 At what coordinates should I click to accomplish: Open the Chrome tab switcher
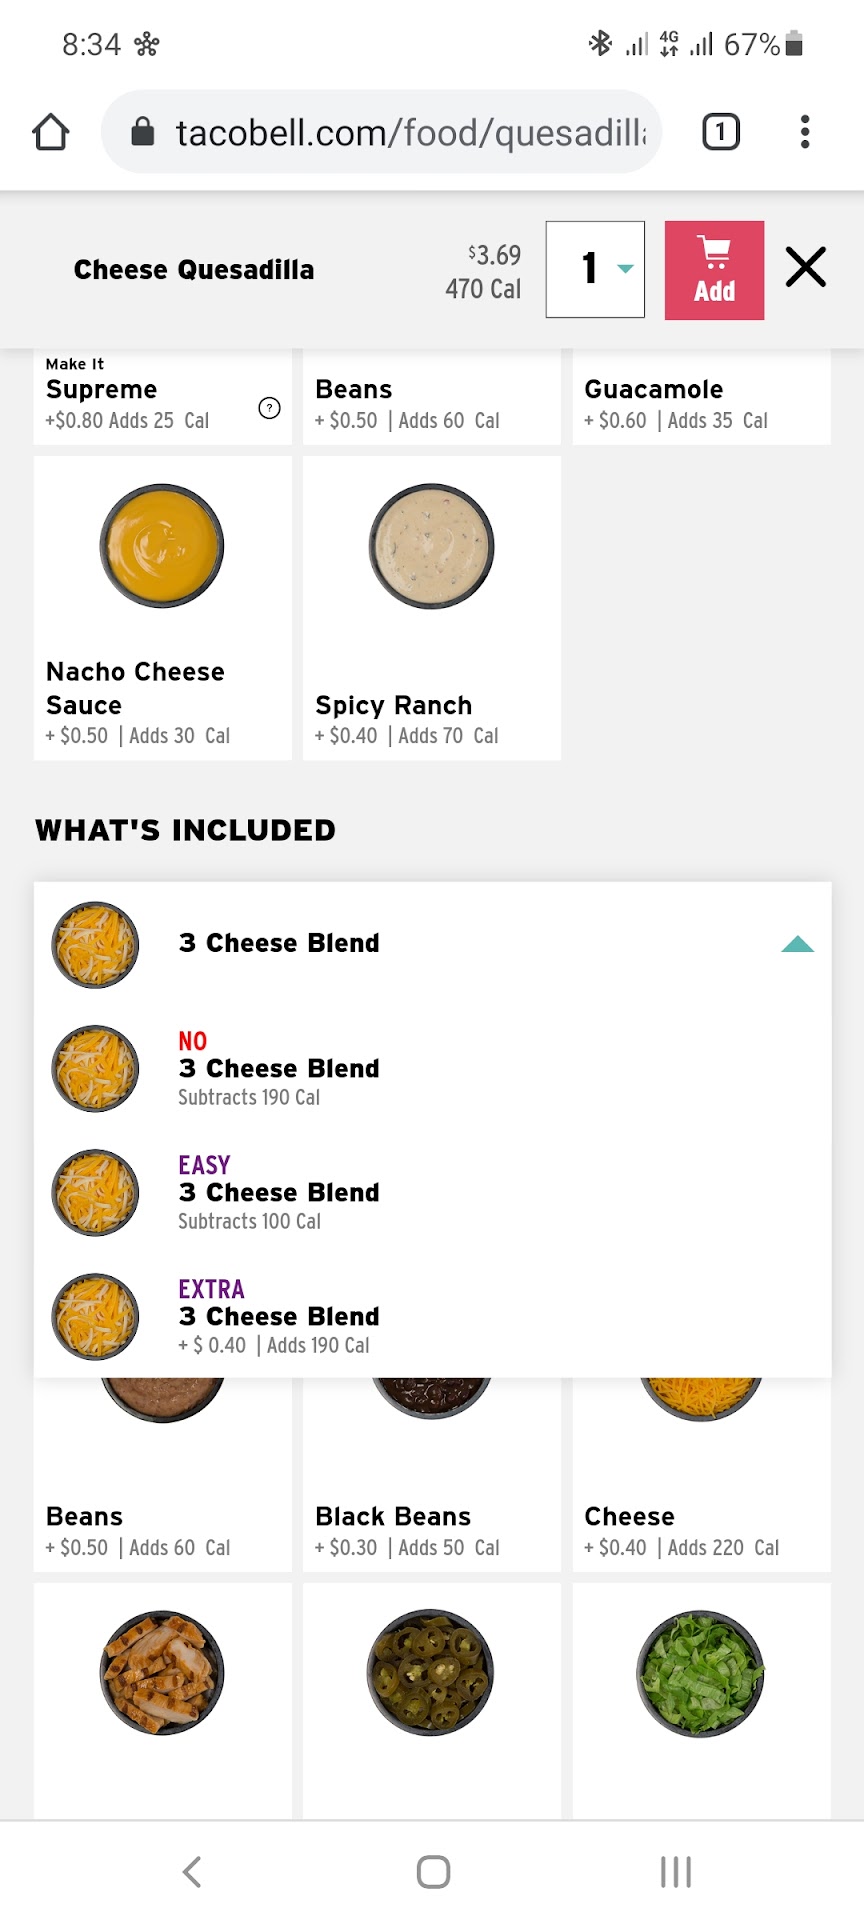(x=720, y=132)
